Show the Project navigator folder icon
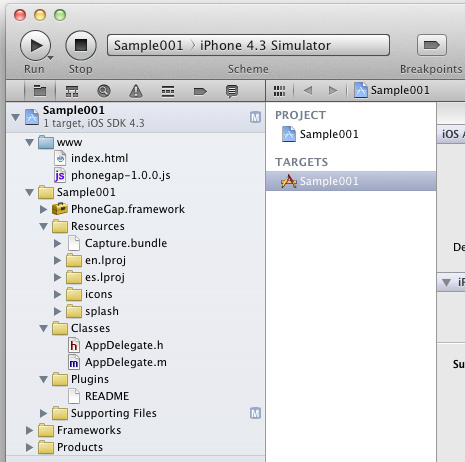The width and height of the screenshot is (465, 462). [x=40, y=91]
